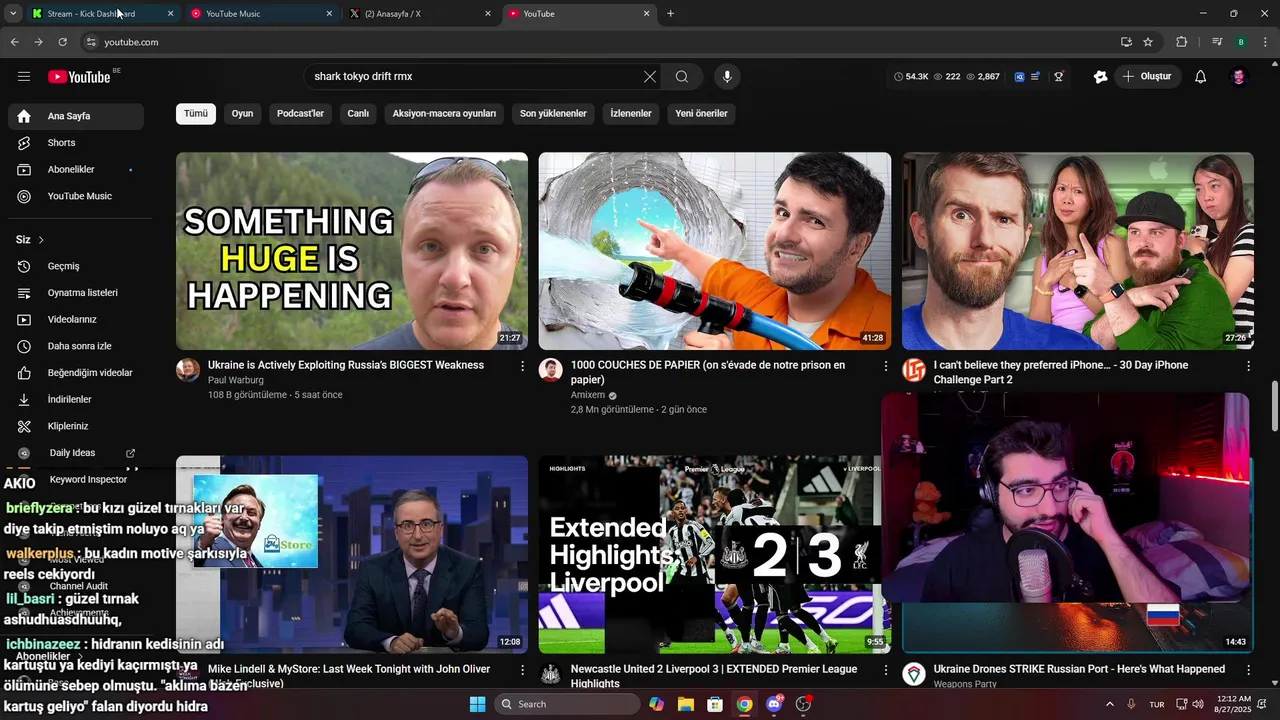
Task: Select the Oyun filter chip
Action: [x=242, y=114]
